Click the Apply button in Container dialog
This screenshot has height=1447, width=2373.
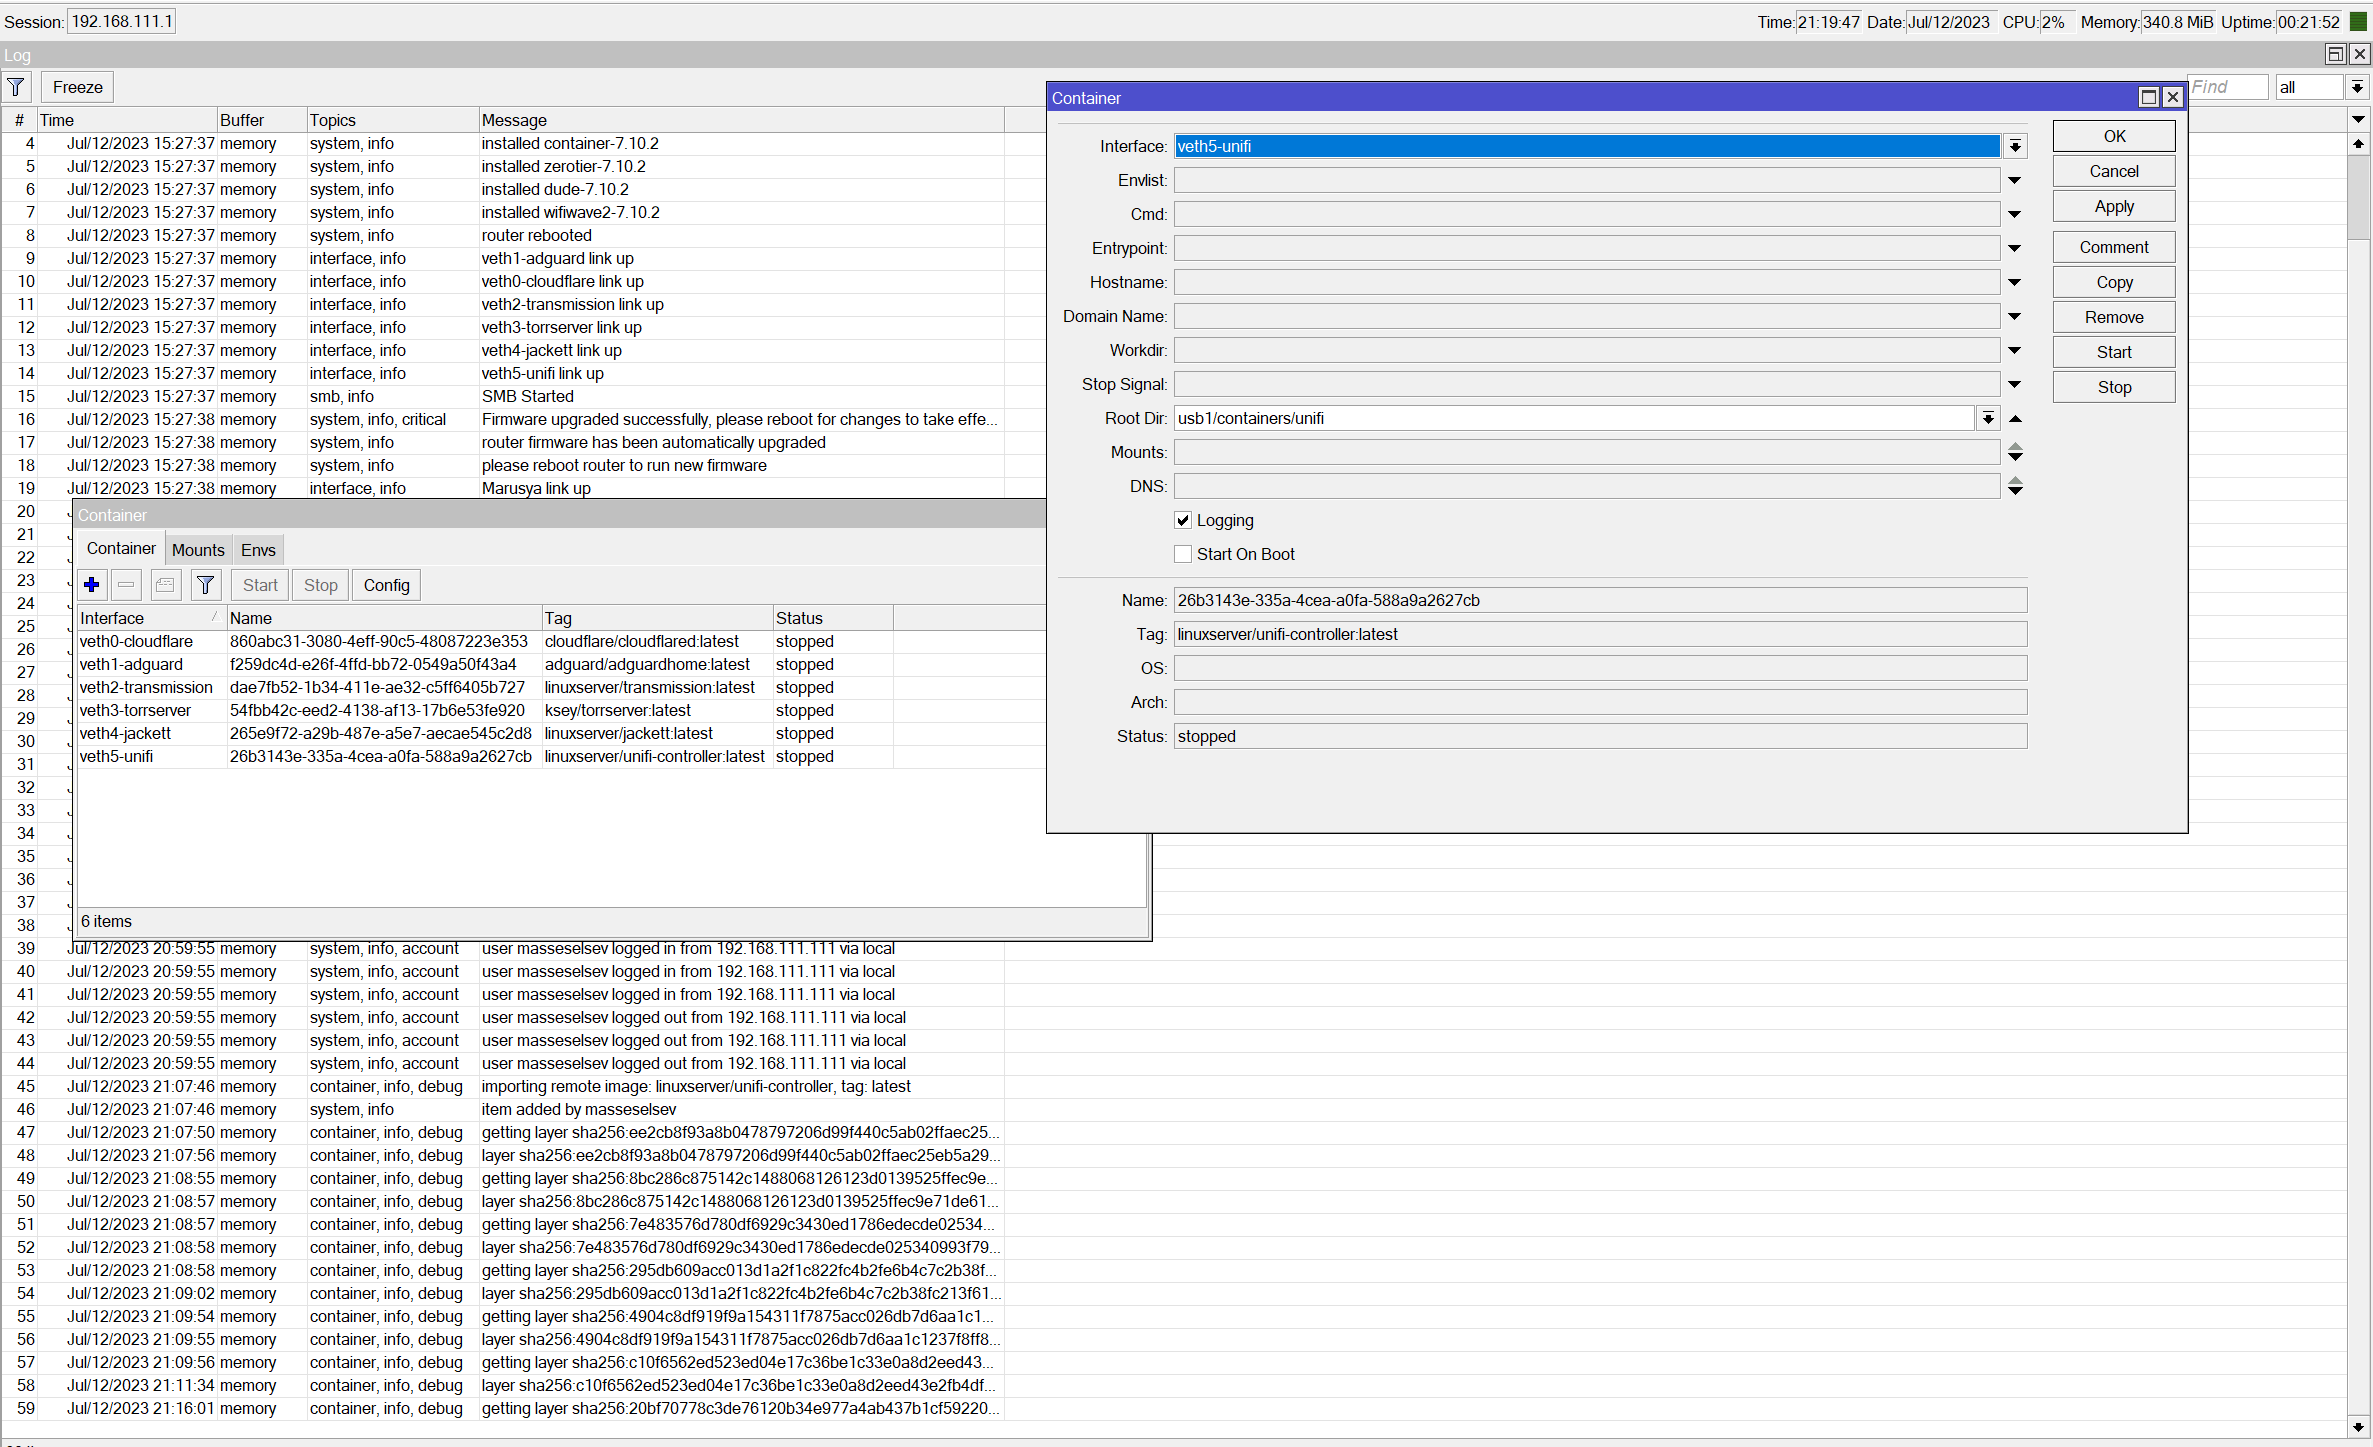[x=2113, y=207]
